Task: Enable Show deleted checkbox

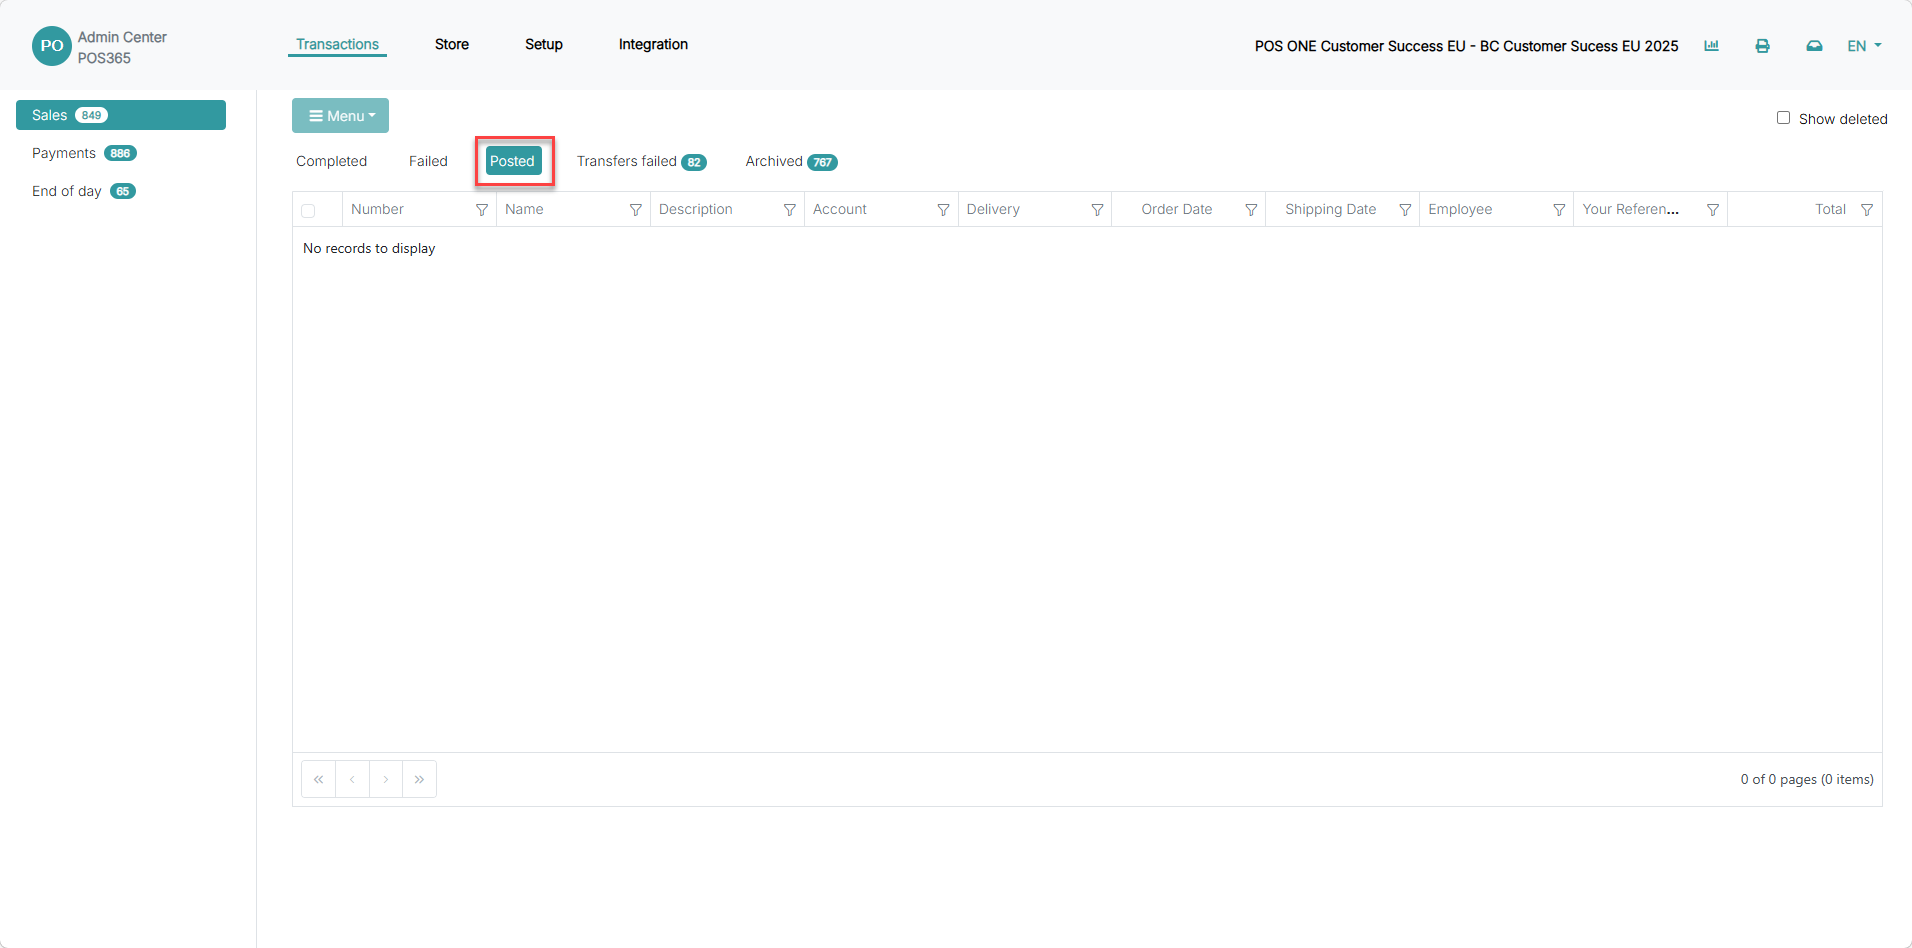Action: pyautogui.click(x=1783, y=118)
